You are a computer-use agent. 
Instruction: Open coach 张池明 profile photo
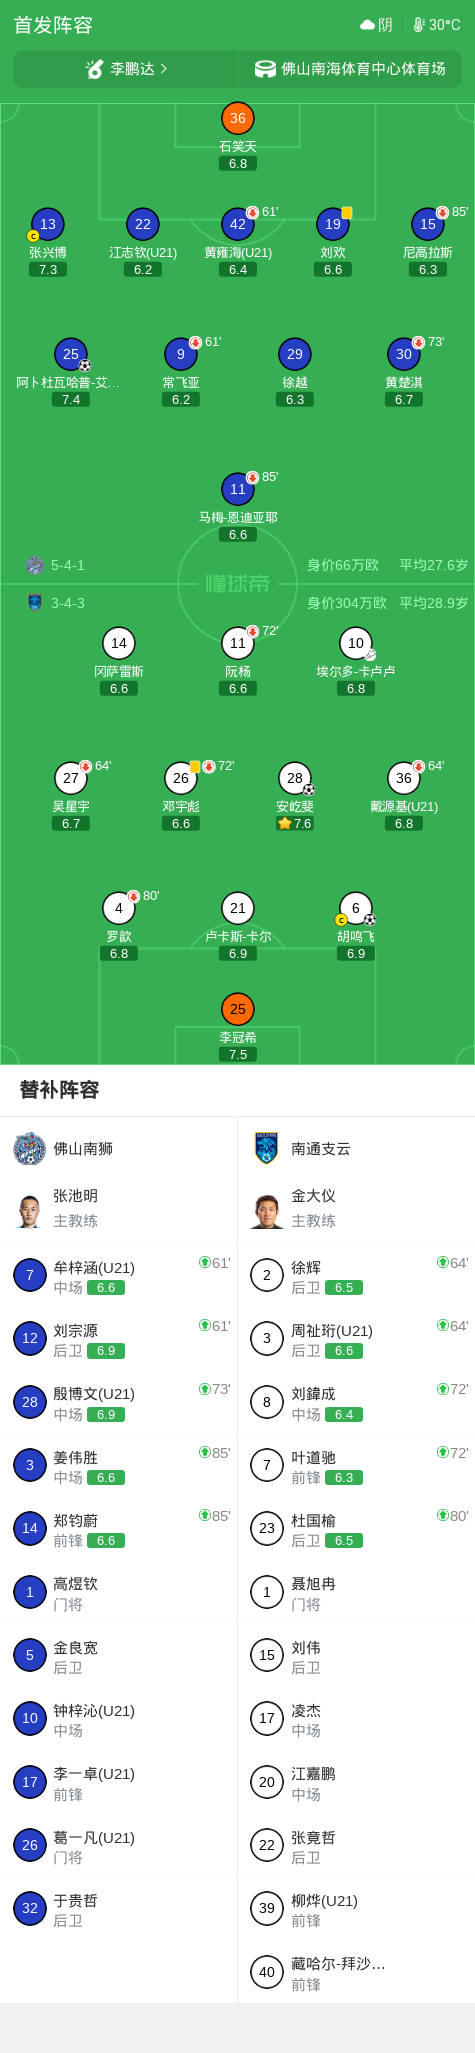tap(29, 1210)
